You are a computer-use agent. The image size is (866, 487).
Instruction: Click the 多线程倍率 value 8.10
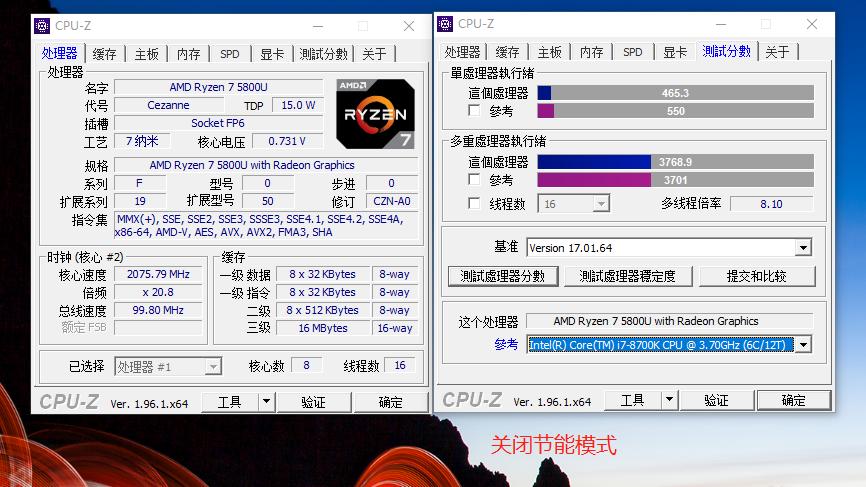tap(771, 204)
